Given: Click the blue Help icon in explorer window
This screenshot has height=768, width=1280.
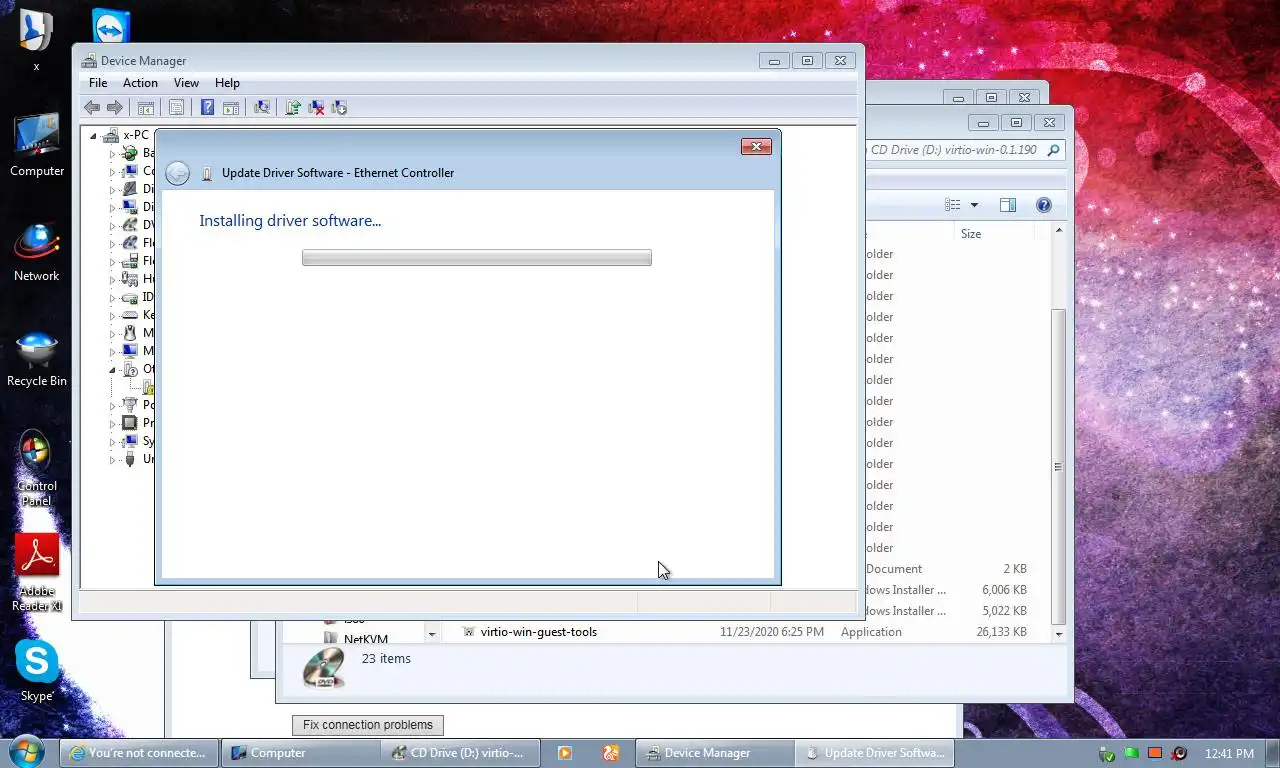Looking at the screenshot, I should 1044,205.
